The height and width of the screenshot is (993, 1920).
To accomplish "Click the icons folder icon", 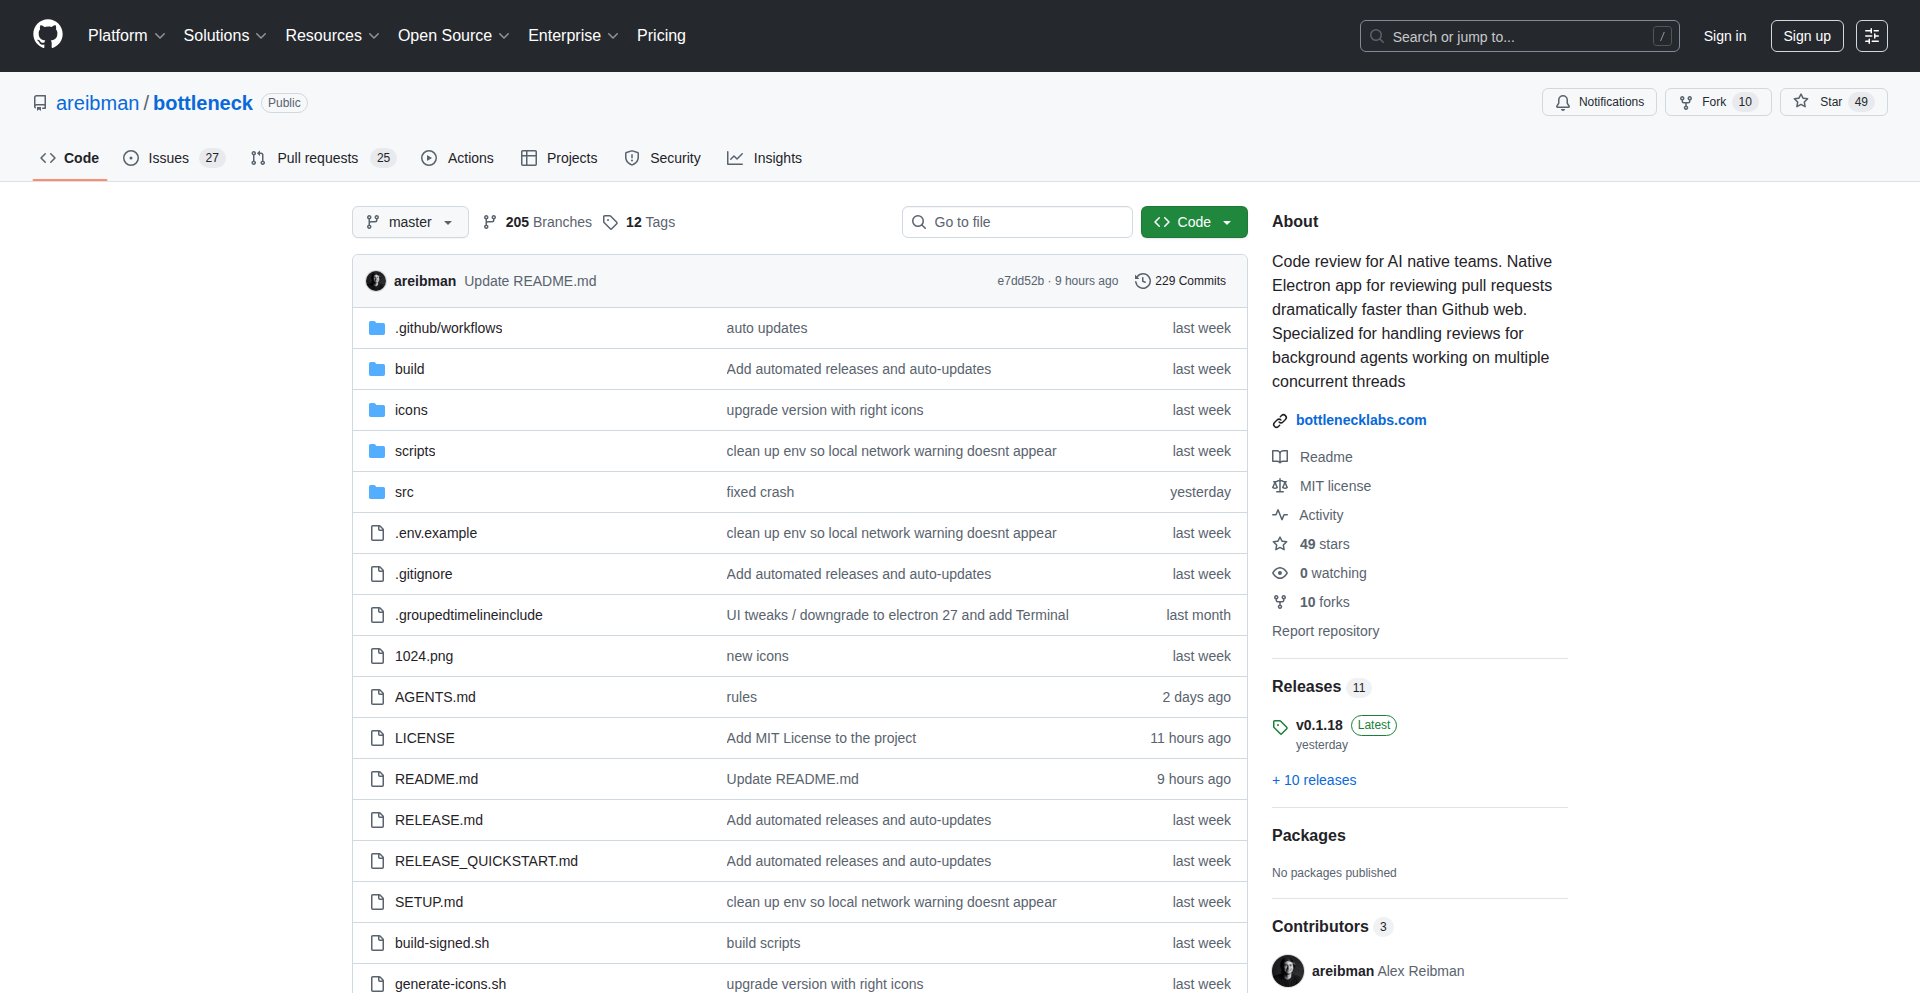I will pyautogui.click(x=377, y=410).
